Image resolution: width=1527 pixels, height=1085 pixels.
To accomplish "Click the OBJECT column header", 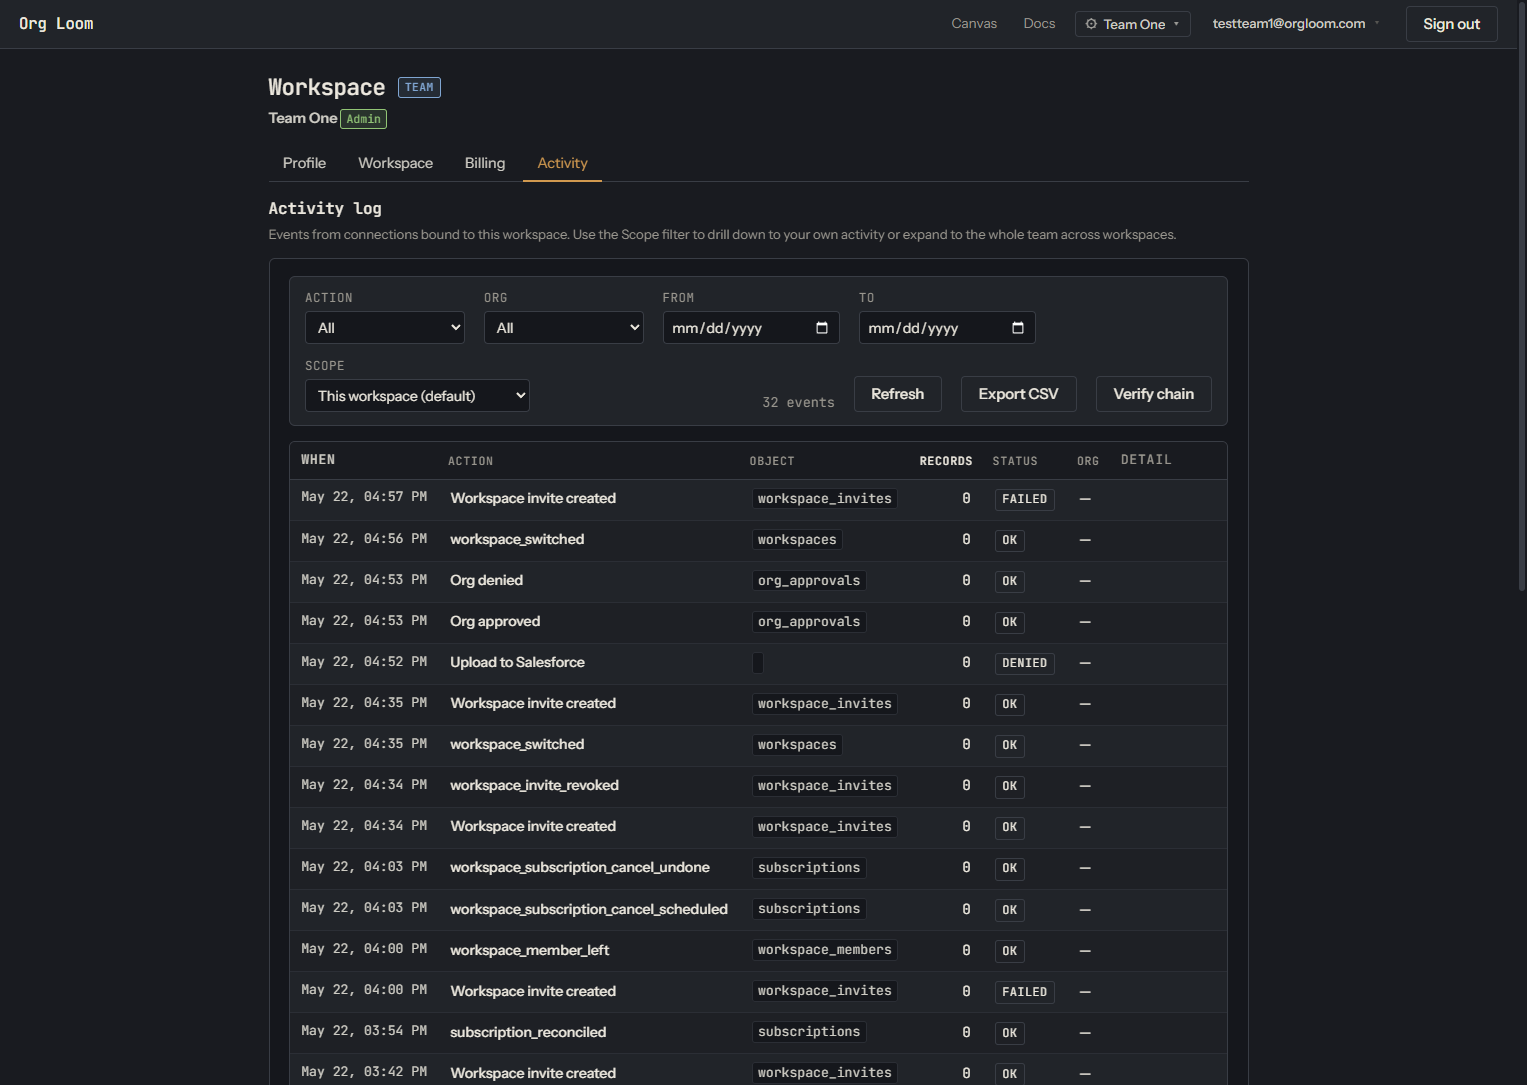I will pyautogui.click(x=772, y=461).
